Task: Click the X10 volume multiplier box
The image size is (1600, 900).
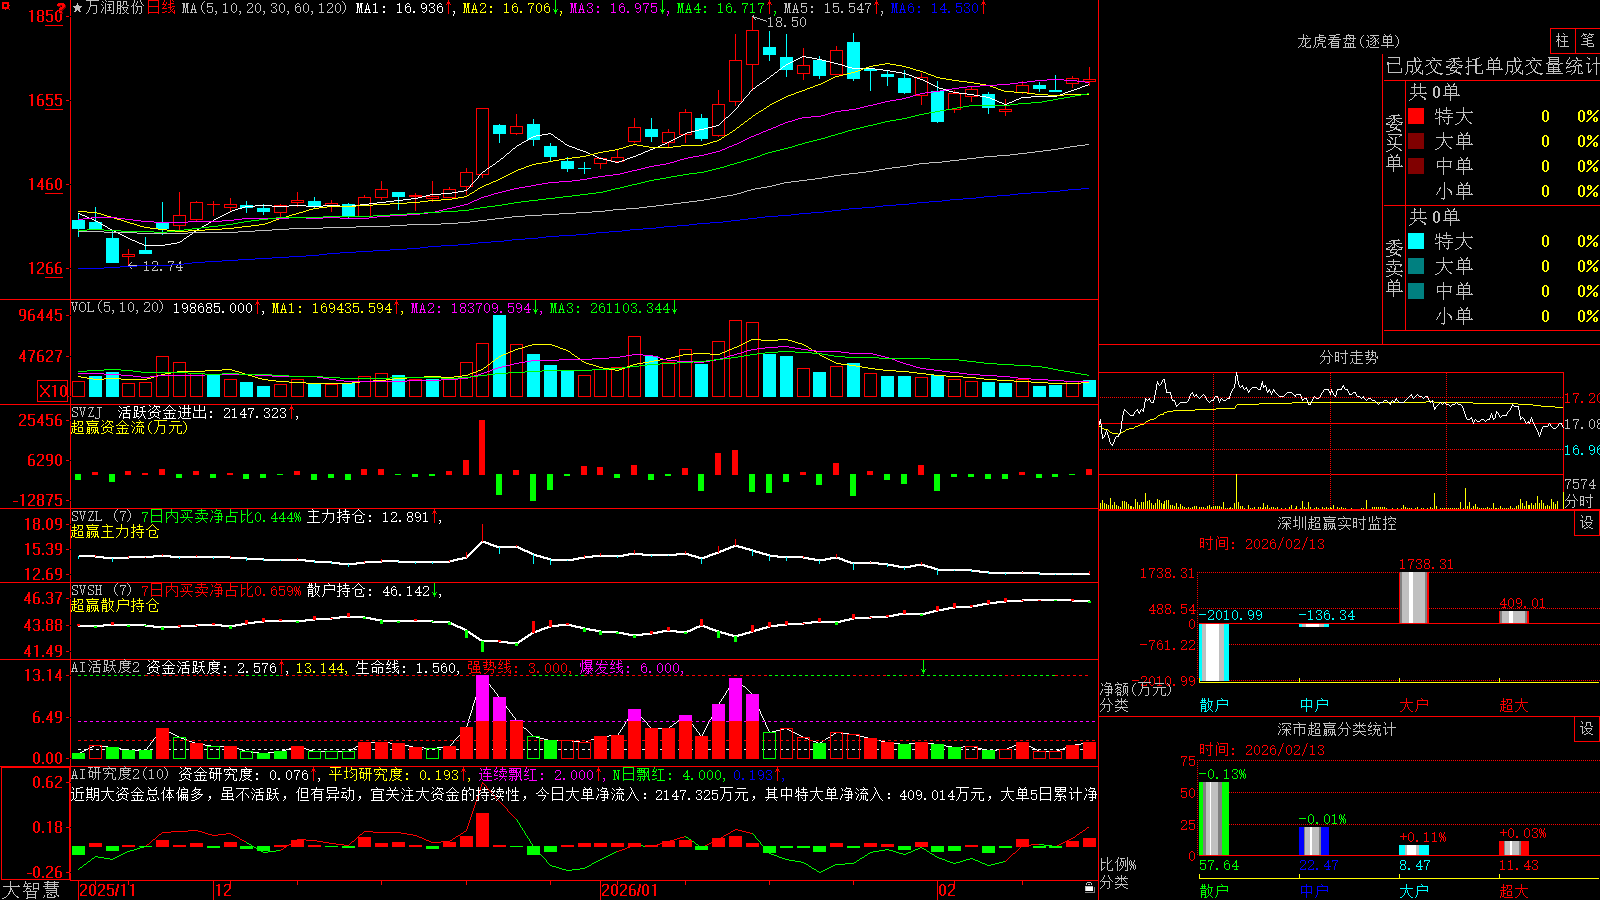Action: coord(54,391)
